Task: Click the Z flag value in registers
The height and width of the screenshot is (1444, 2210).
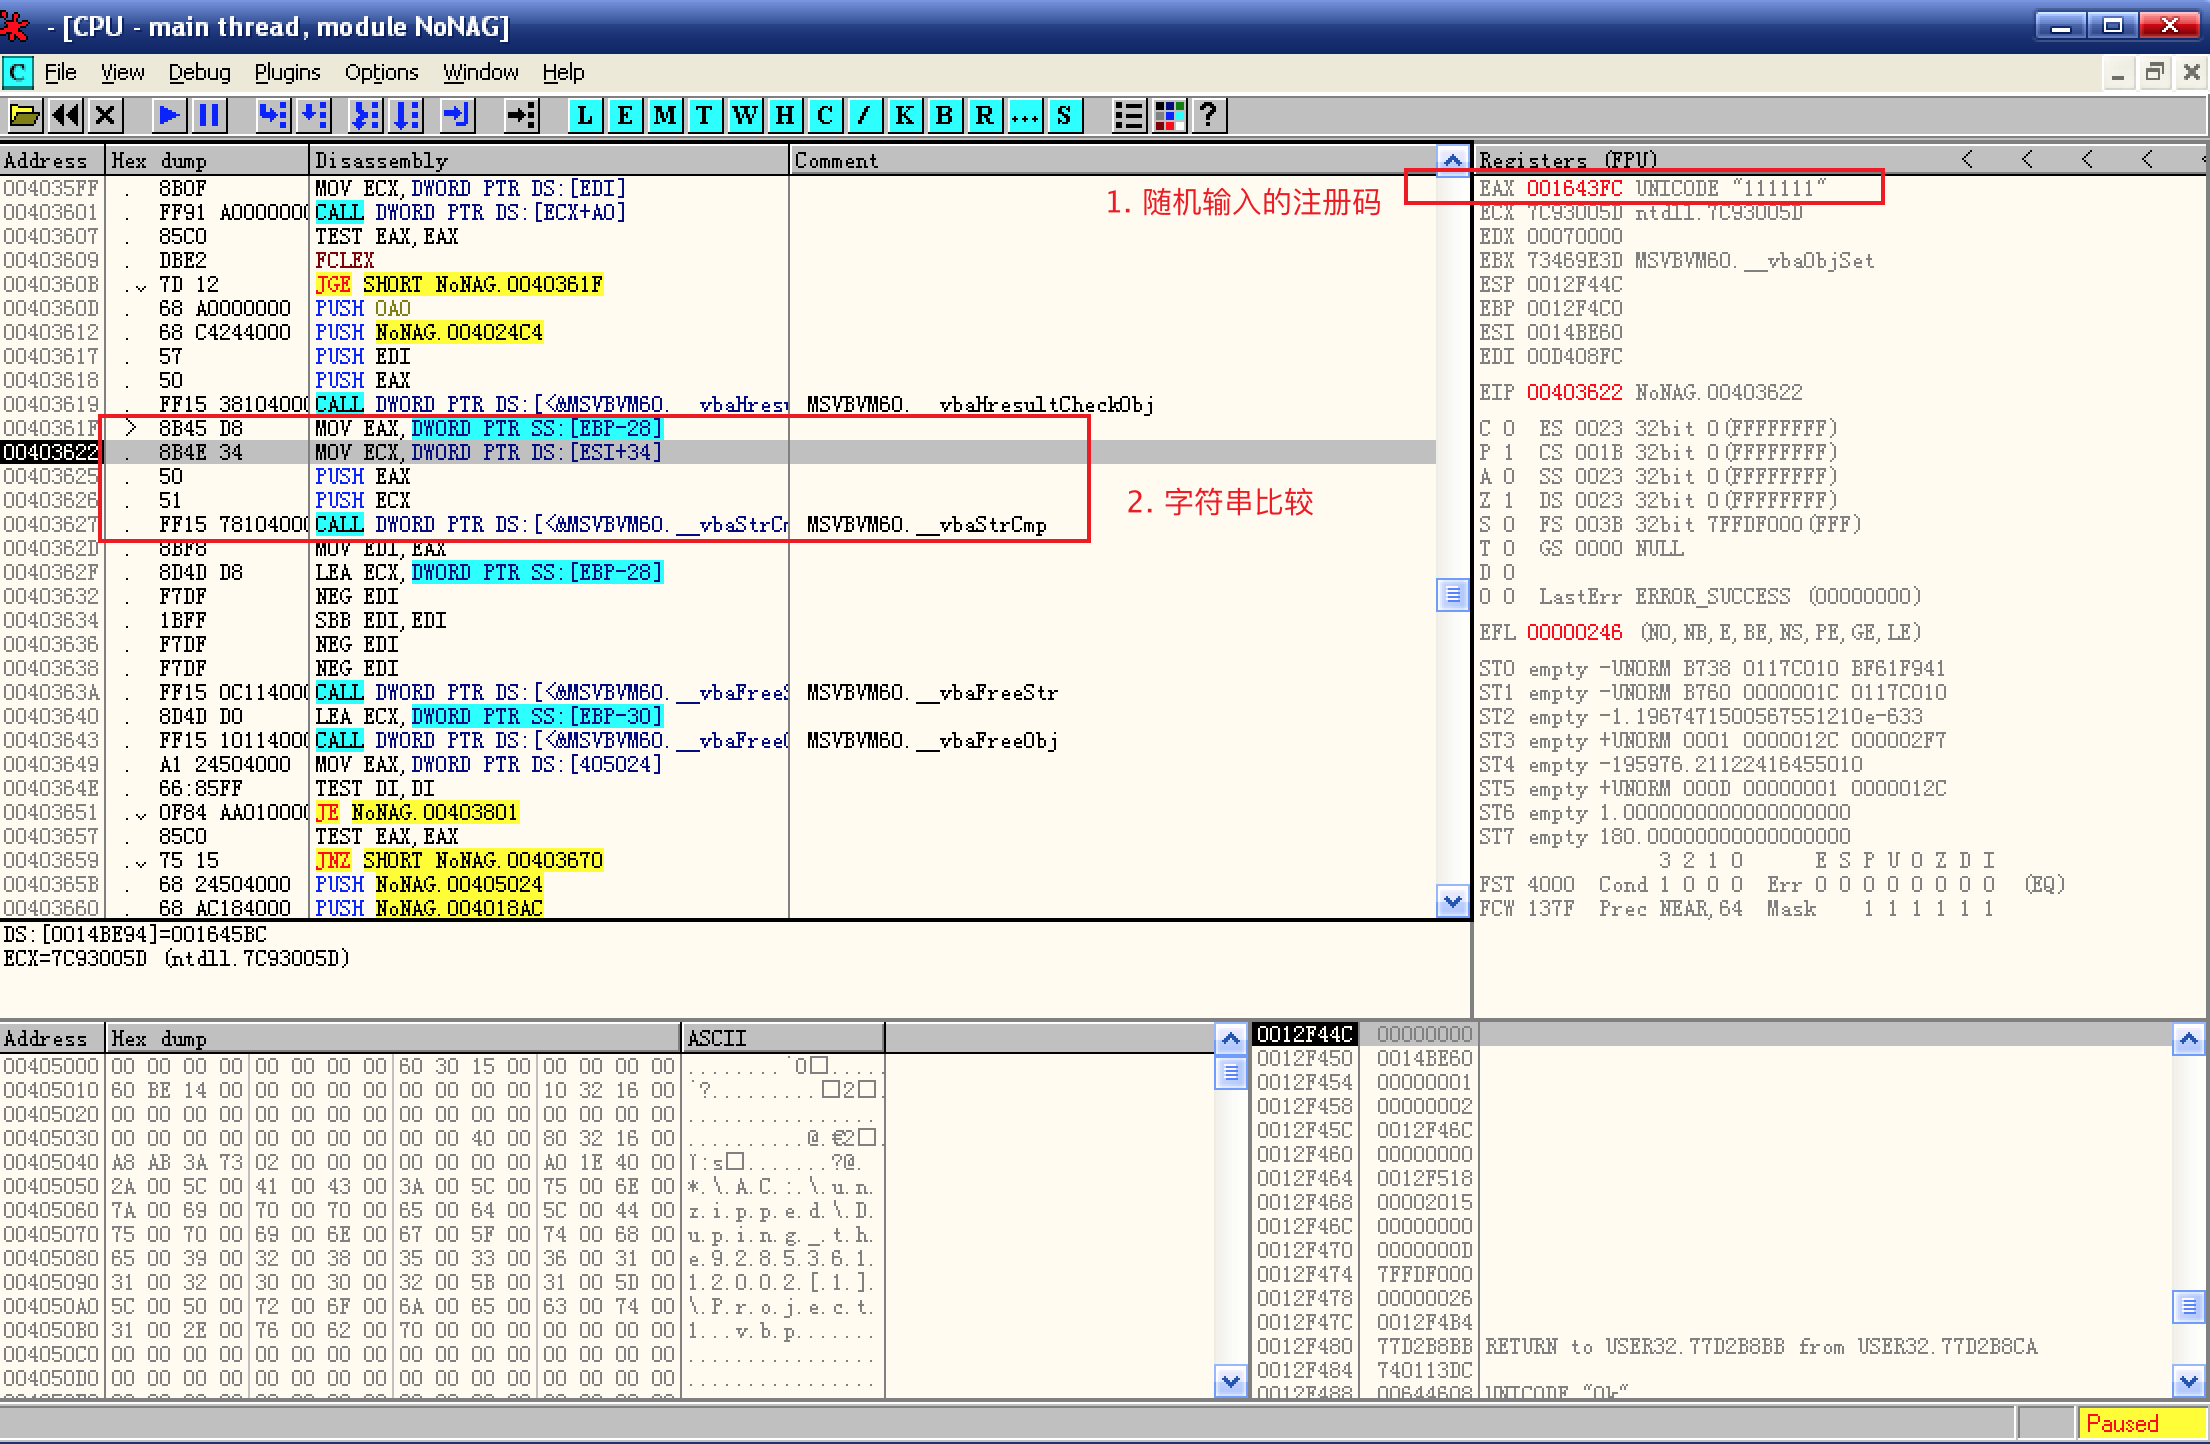Action: tap(1509, 500)
